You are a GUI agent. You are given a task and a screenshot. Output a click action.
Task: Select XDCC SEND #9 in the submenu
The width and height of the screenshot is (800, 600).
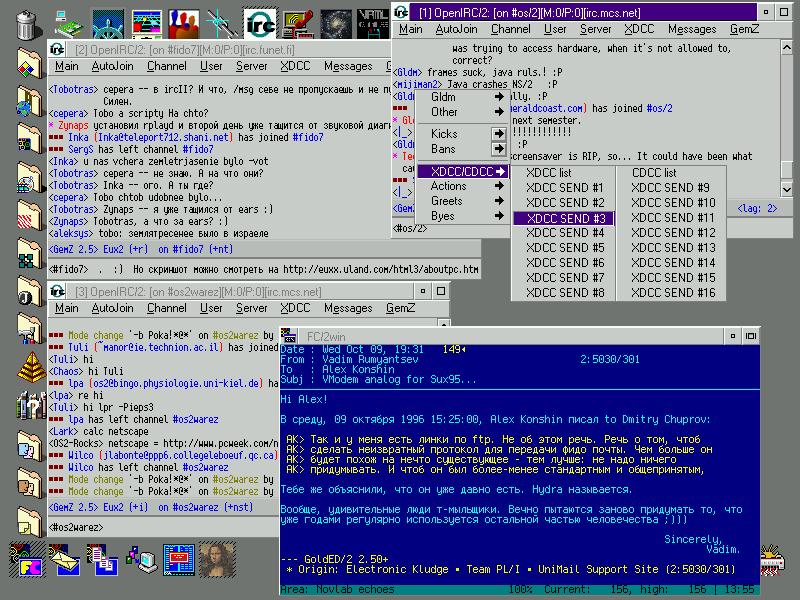pyautogui.click(x=670, y=187)
